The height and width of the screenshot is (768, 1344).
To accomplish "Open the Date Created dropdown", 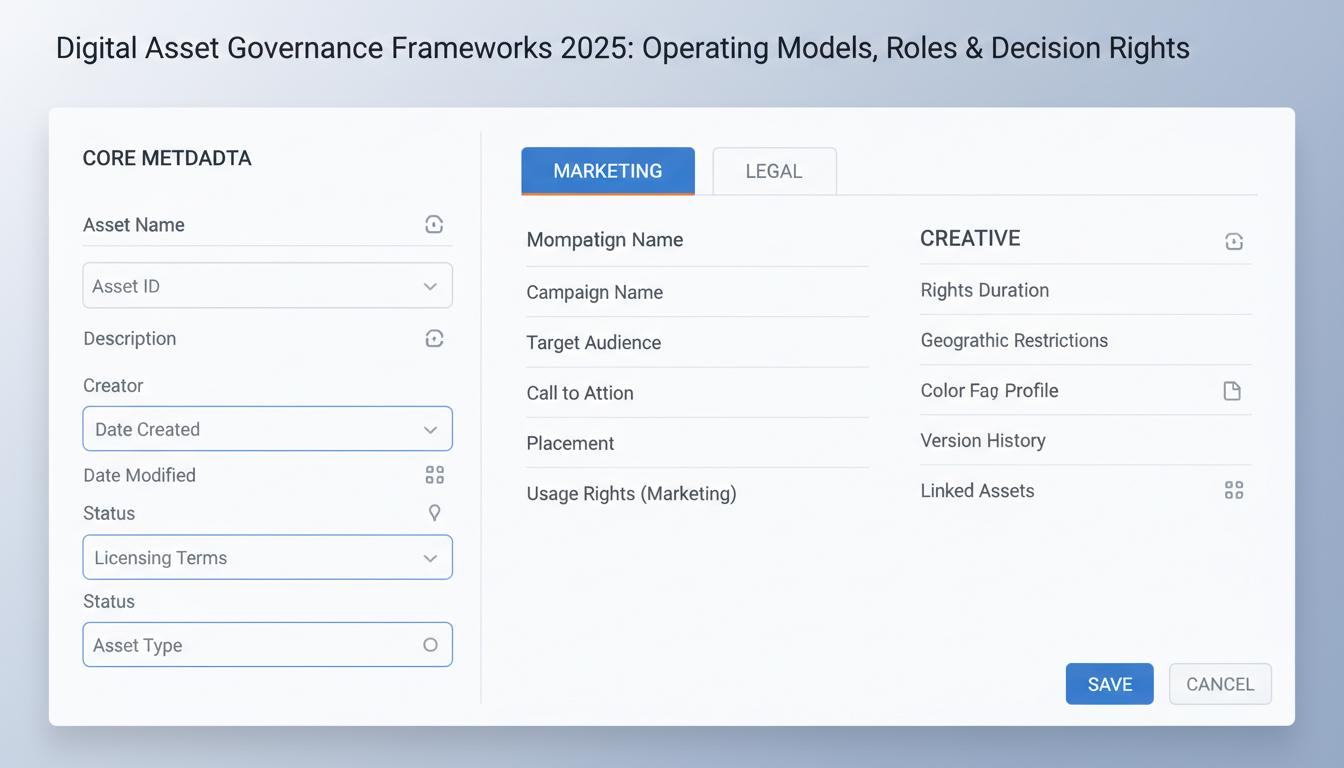I will coord(267,428).
